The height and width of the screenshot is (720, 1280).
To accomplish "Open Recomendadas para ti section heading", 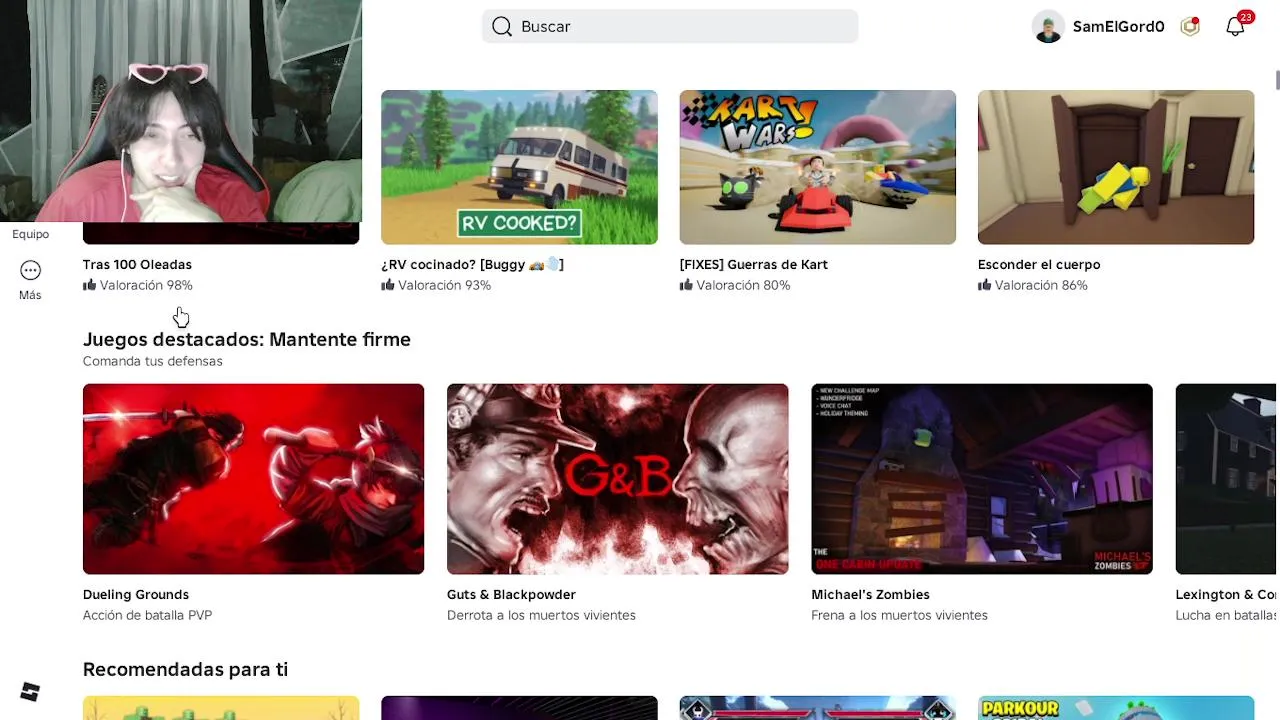I will [185, 670].
